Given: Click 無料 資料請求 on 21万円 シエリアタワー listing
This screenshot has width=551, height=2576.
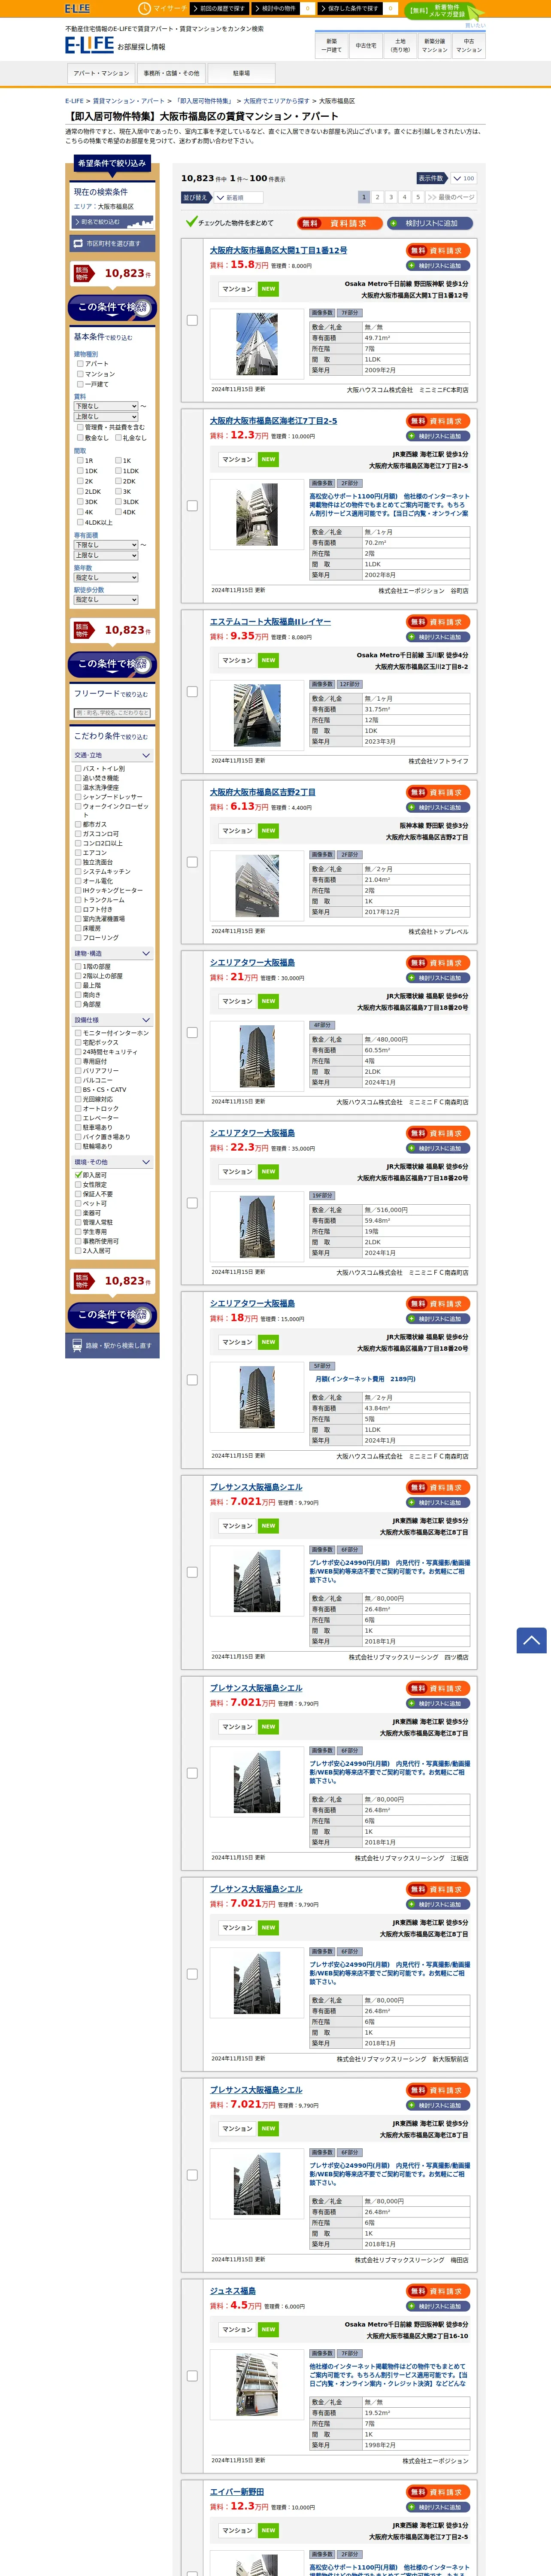Looking at the screenshot, I should (x=438, y=962).
